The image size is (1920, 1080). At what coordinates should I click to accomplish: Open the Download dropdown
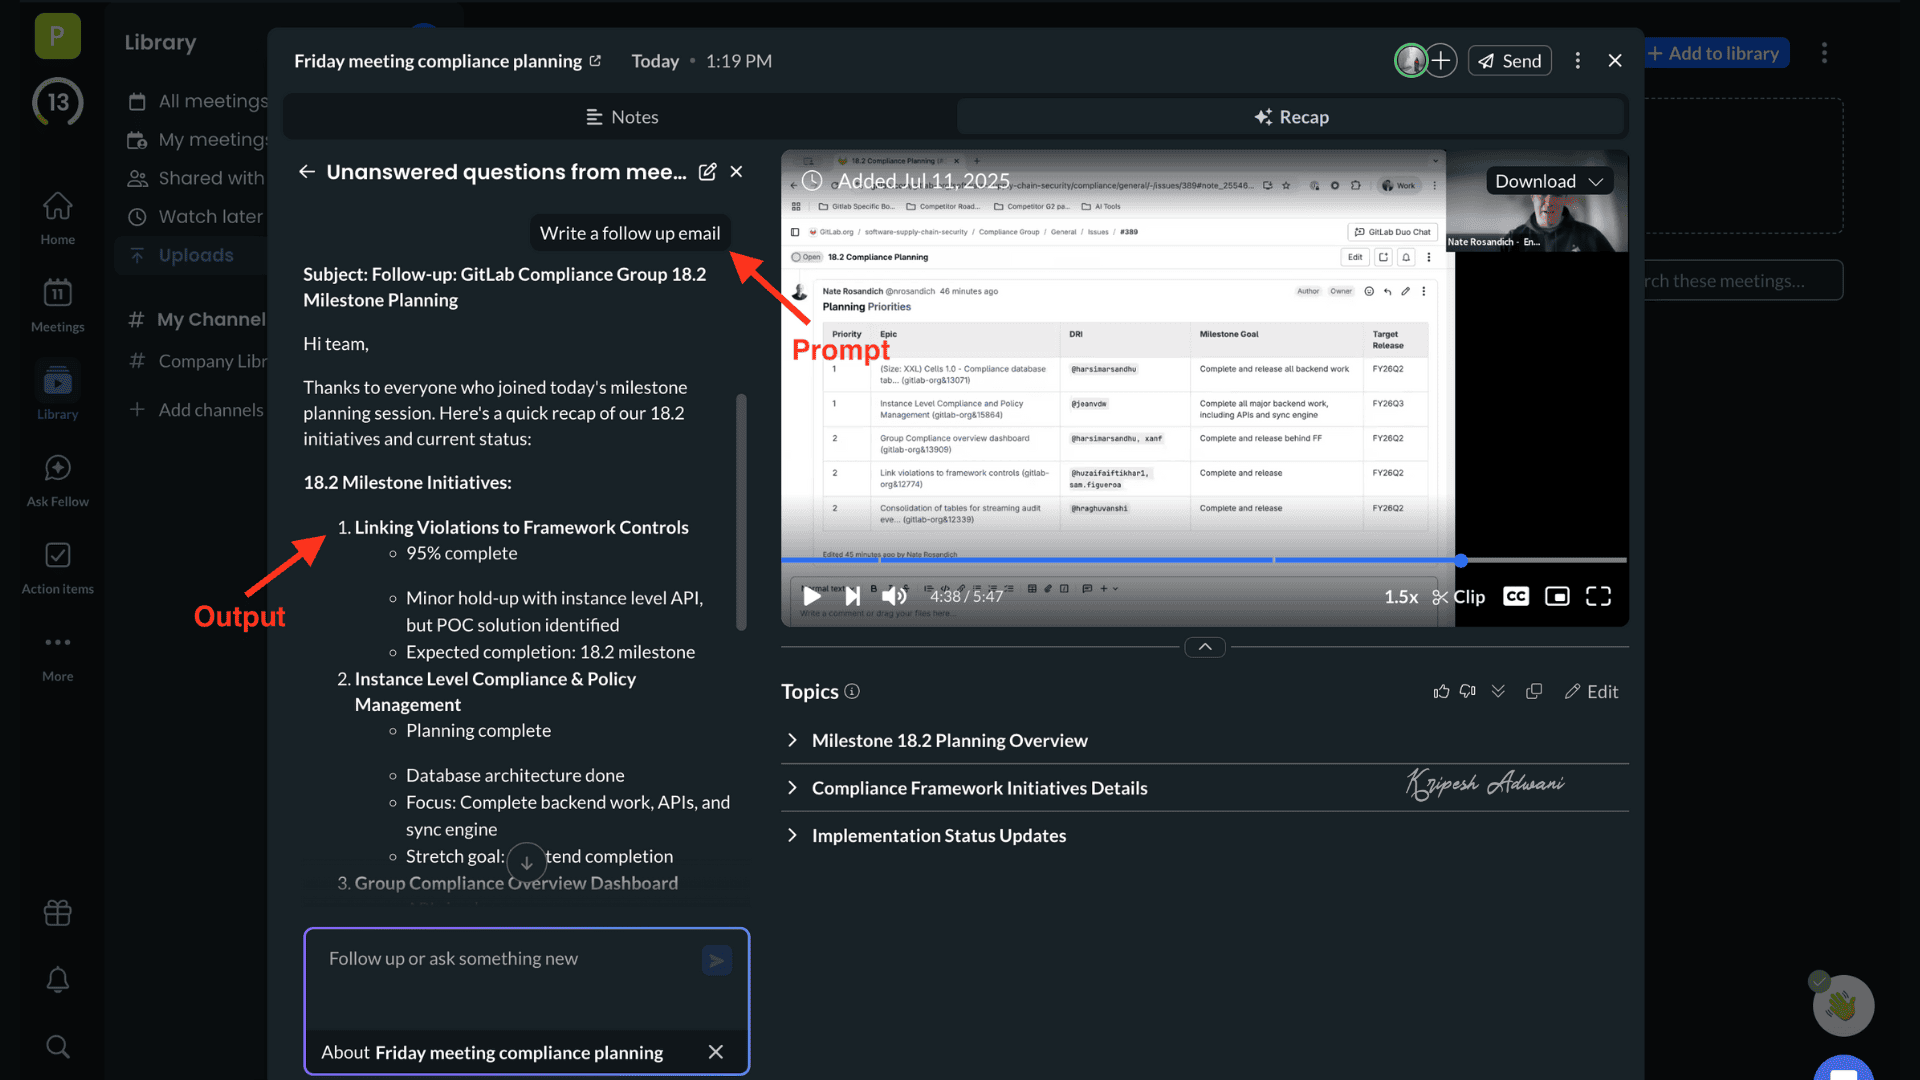(1549, 181)
